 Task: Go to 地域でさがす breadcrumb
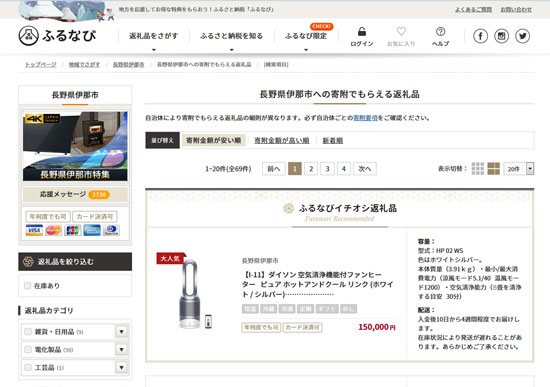(x=84, y=65)
